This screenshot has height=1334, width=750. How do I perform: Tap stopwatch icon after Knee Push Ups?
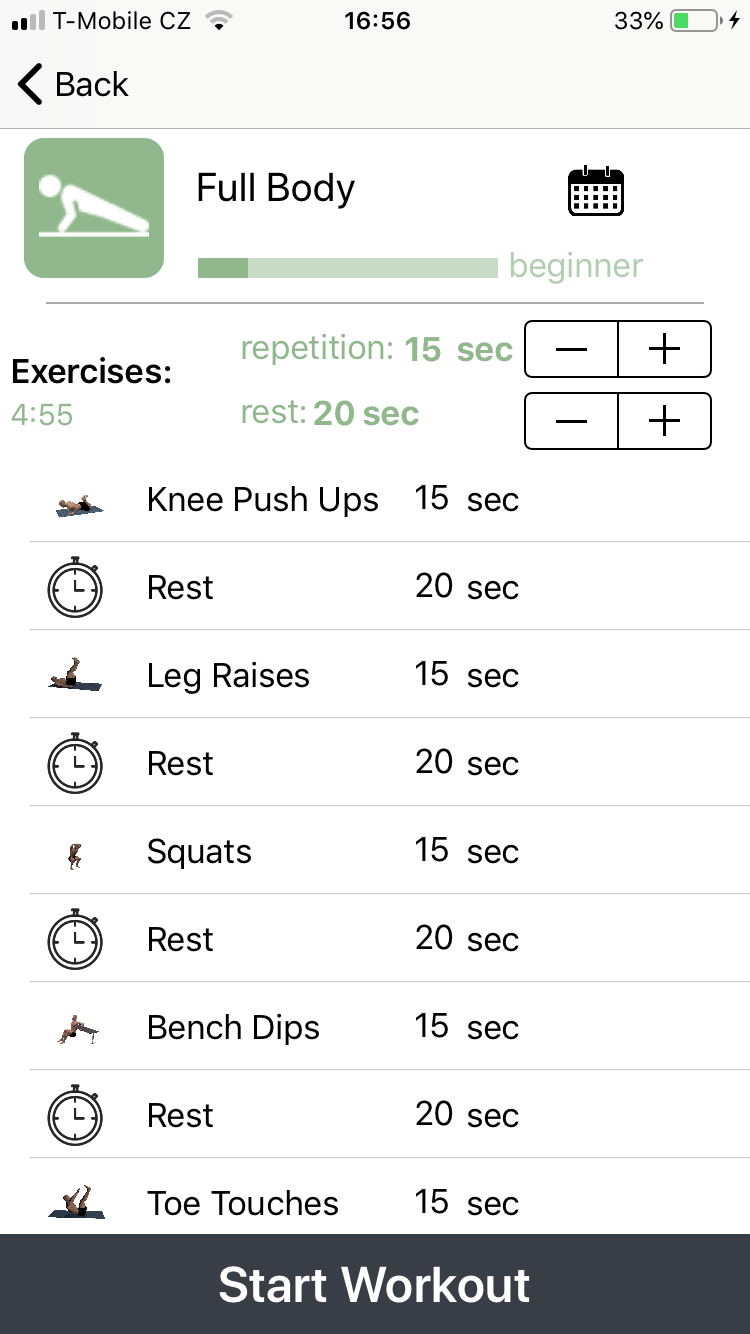point(75,588)
